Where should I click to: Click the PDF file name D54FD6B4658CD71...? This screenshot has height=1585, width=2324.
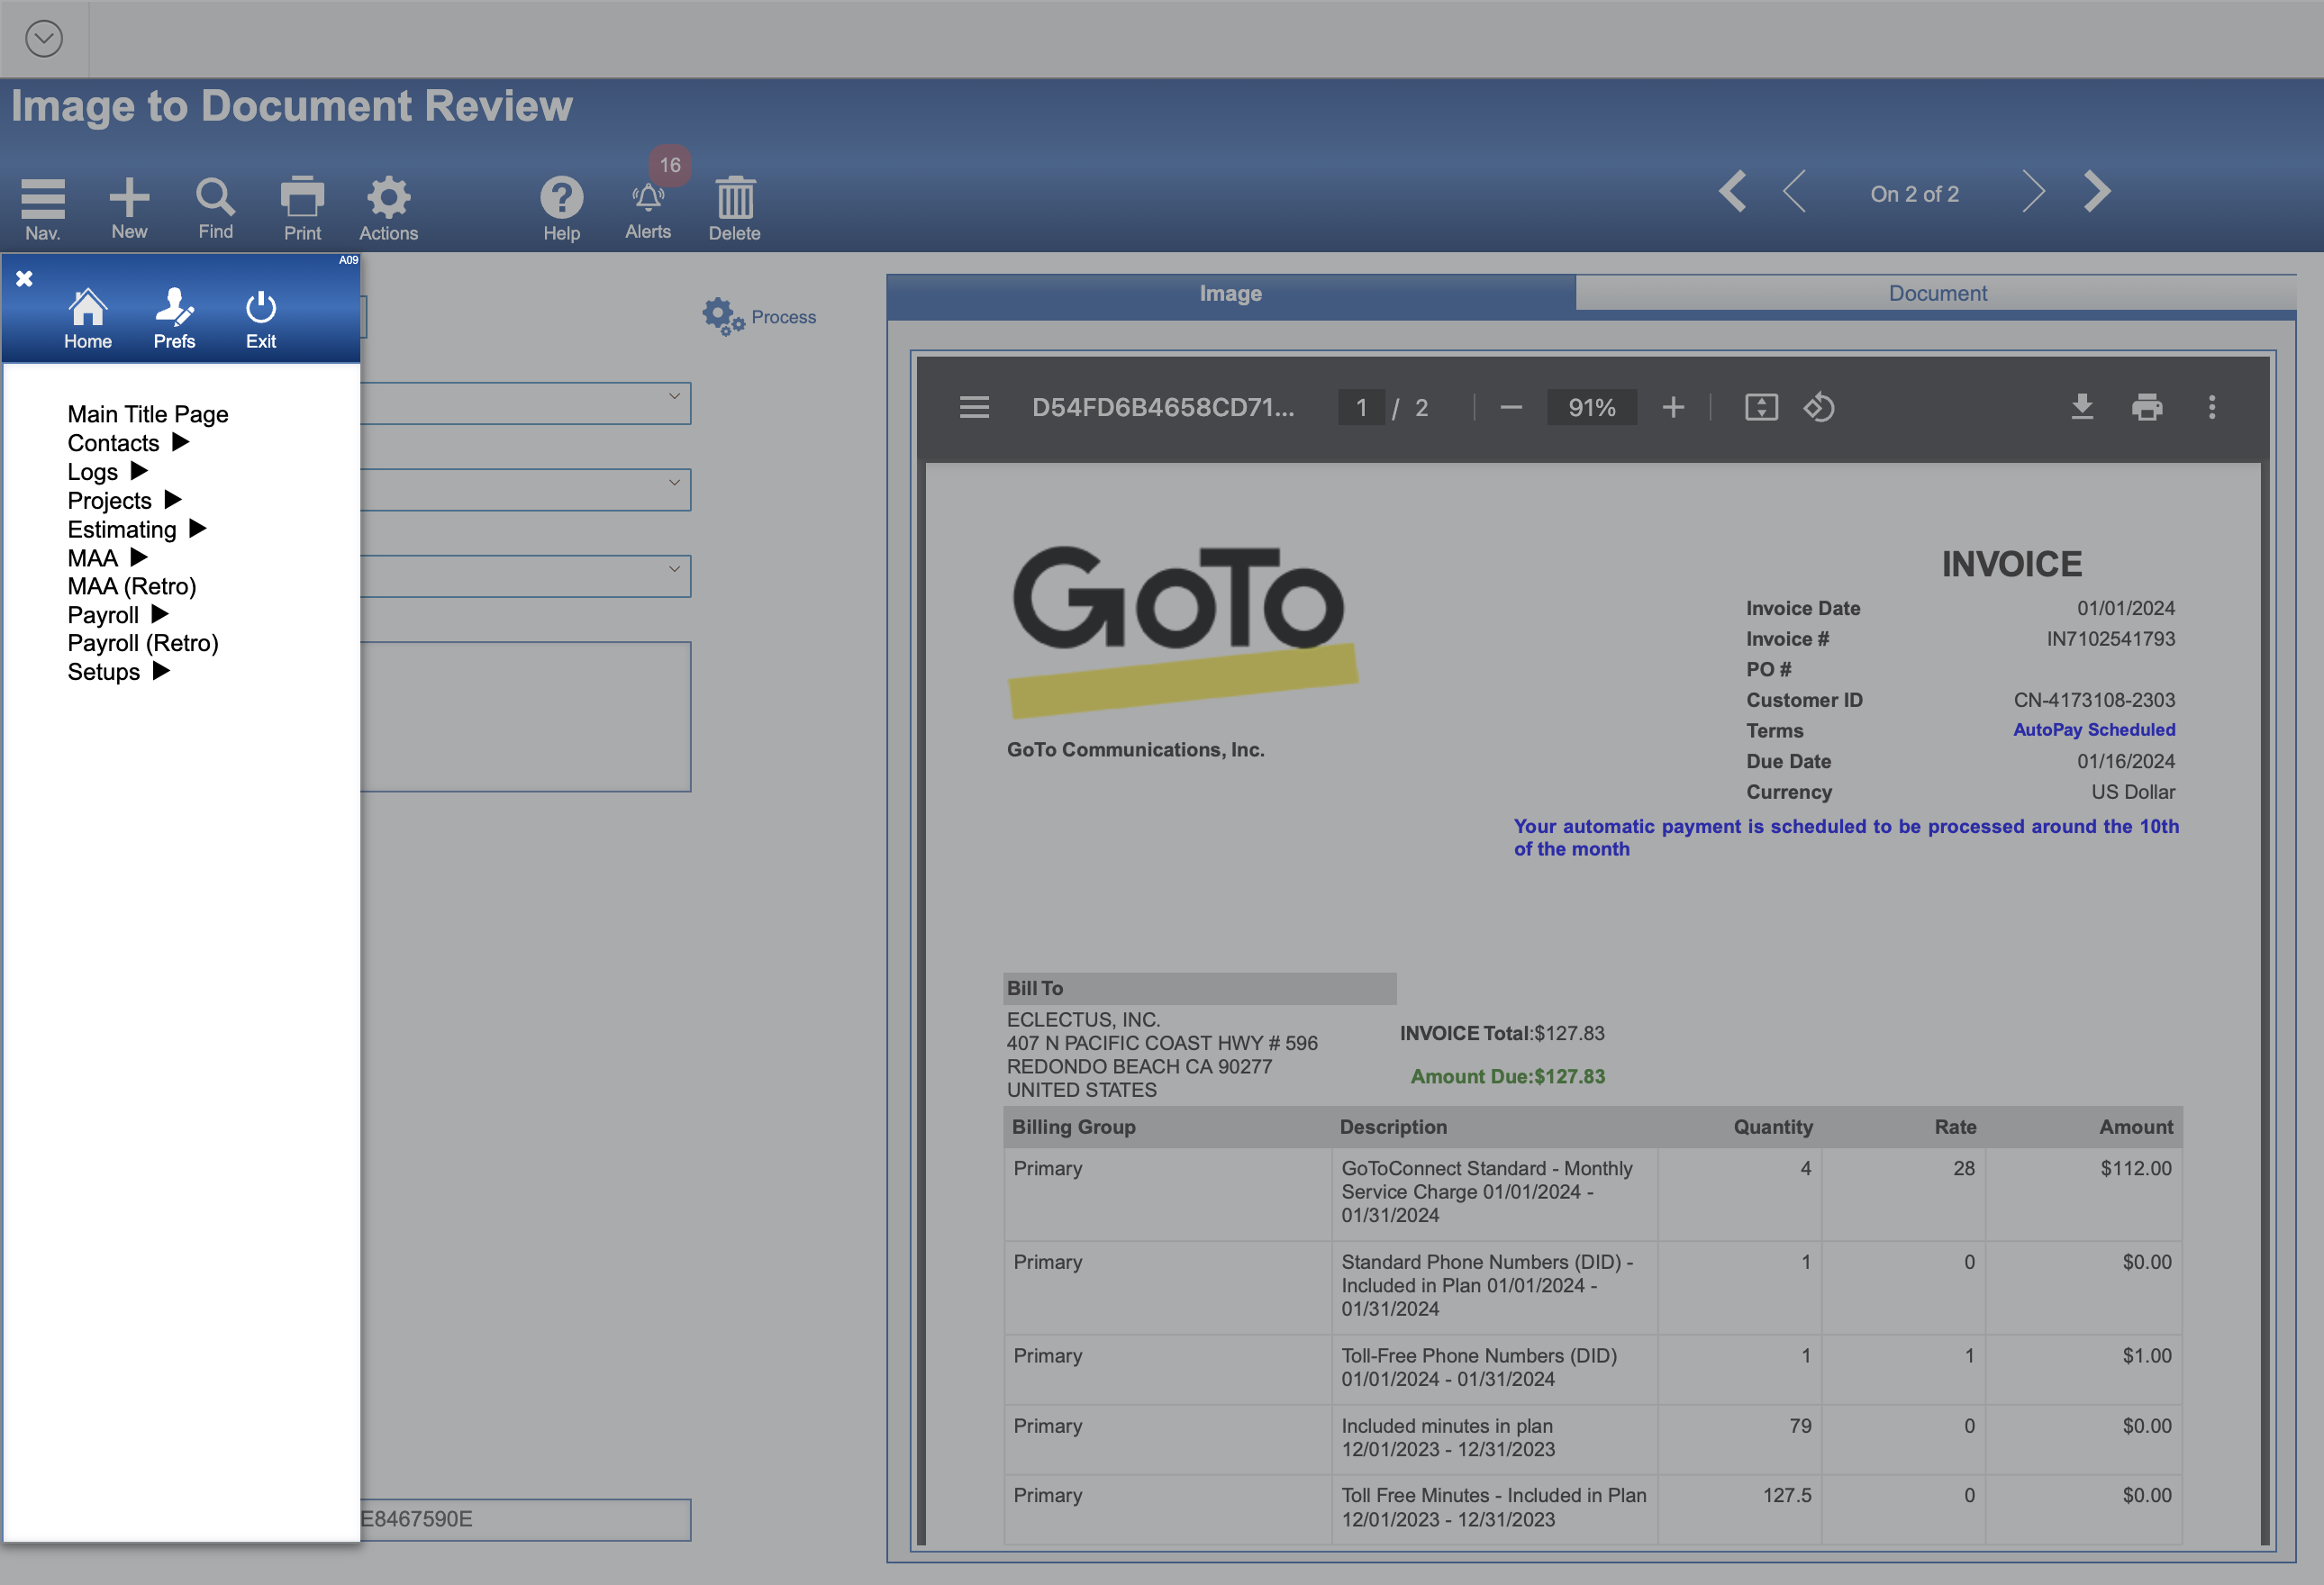(1163, 407)
